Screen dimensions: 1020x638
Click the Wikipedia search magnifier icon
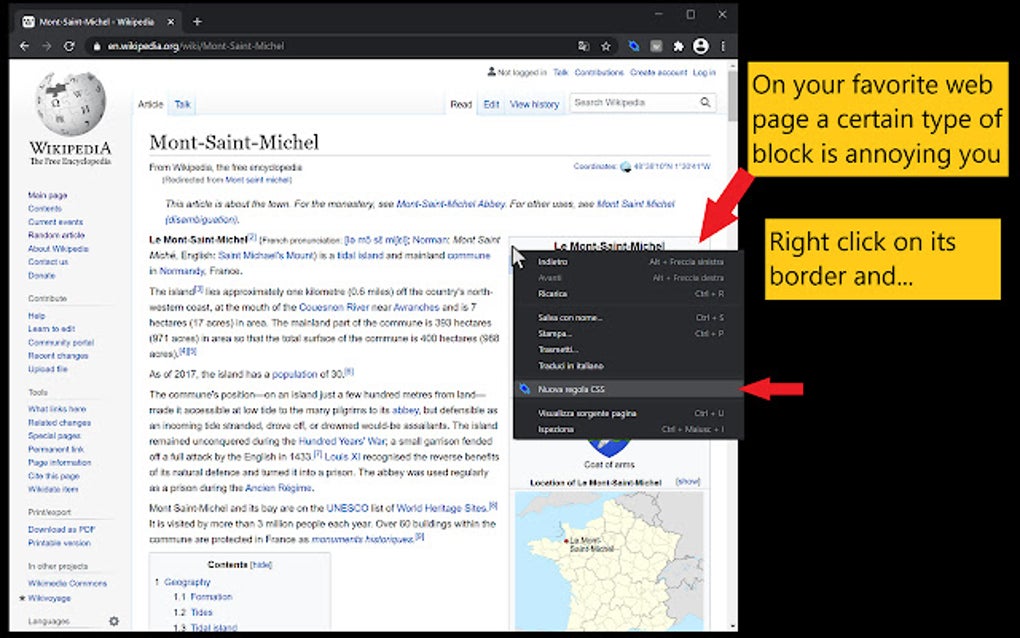pyautogui.click(x=705, y=102)
